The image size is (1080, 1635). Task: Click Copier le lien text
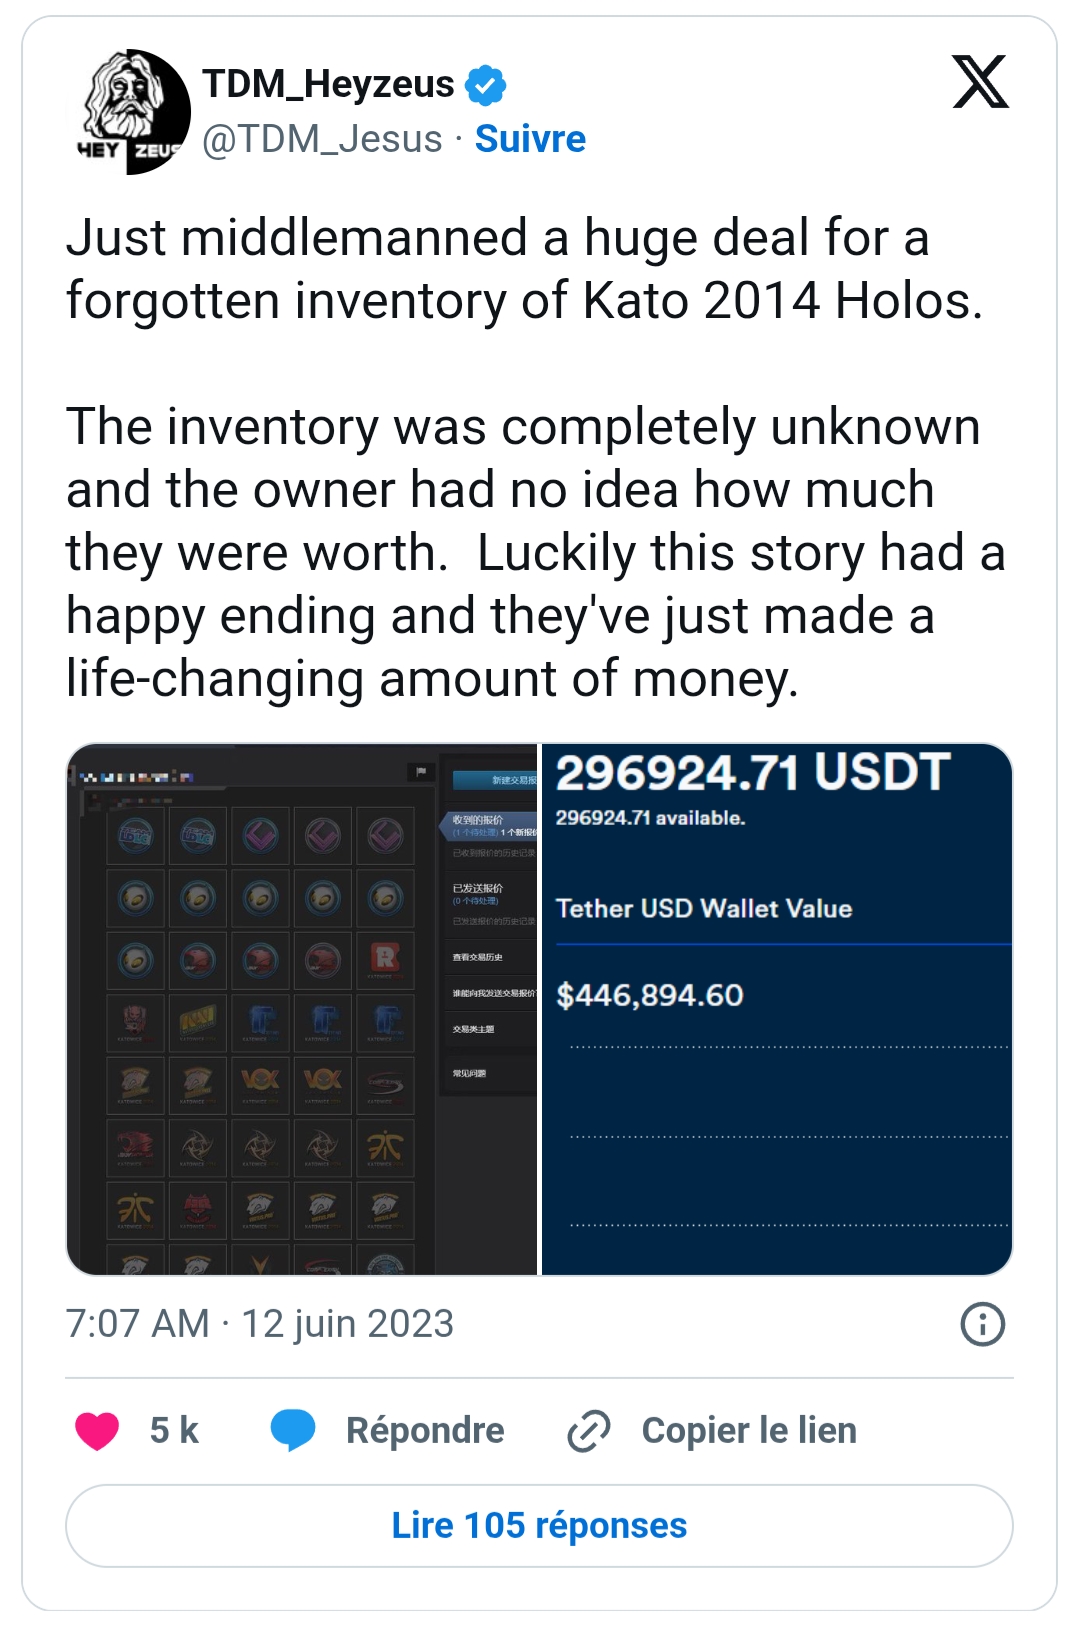point(749,1430)
